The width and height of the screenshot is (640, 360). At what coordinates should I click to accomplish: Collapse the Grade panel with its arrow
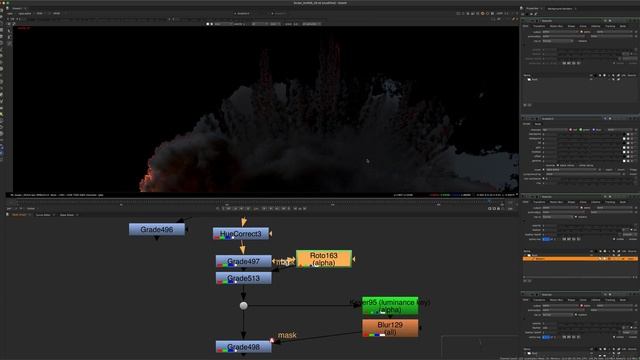click(x=524, y=119)
